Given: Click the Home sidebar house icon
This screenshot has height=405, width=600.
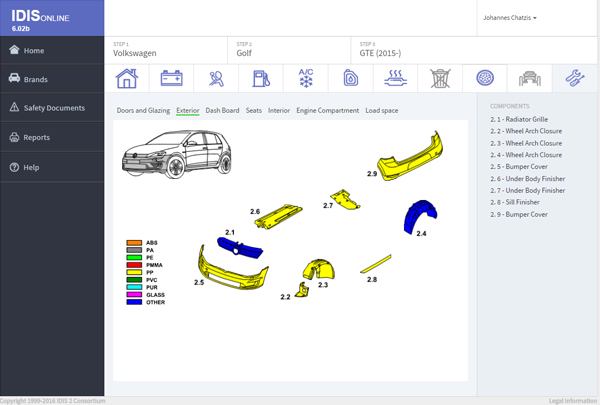Looking at the screenshot, I should 14,50.
